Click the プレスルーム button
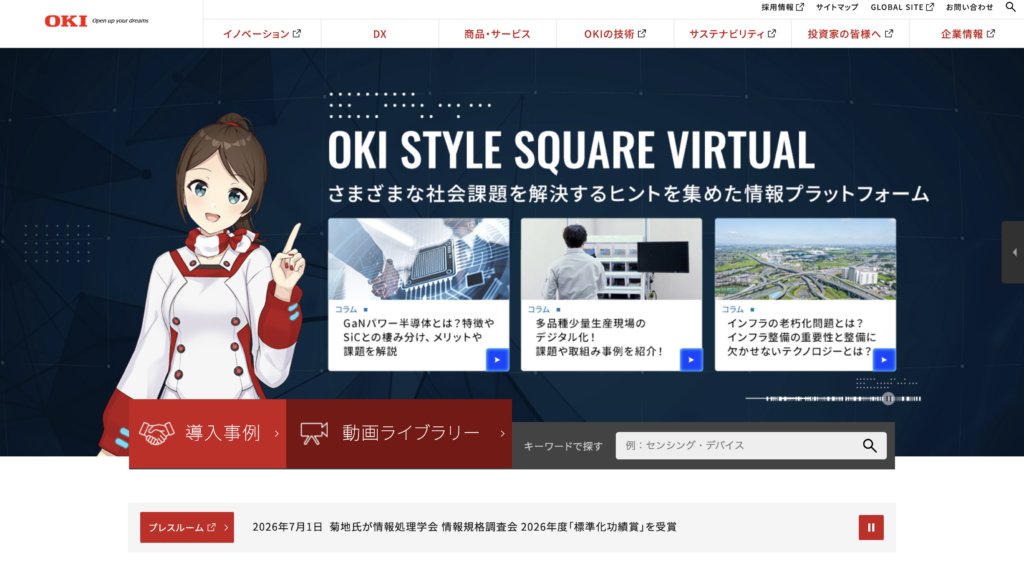1024x570 pixels. (187, 528)
